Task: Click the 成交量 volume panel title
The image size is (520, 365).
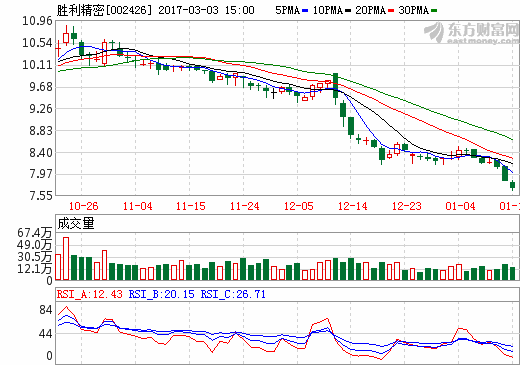Action: tap(76, 224)
